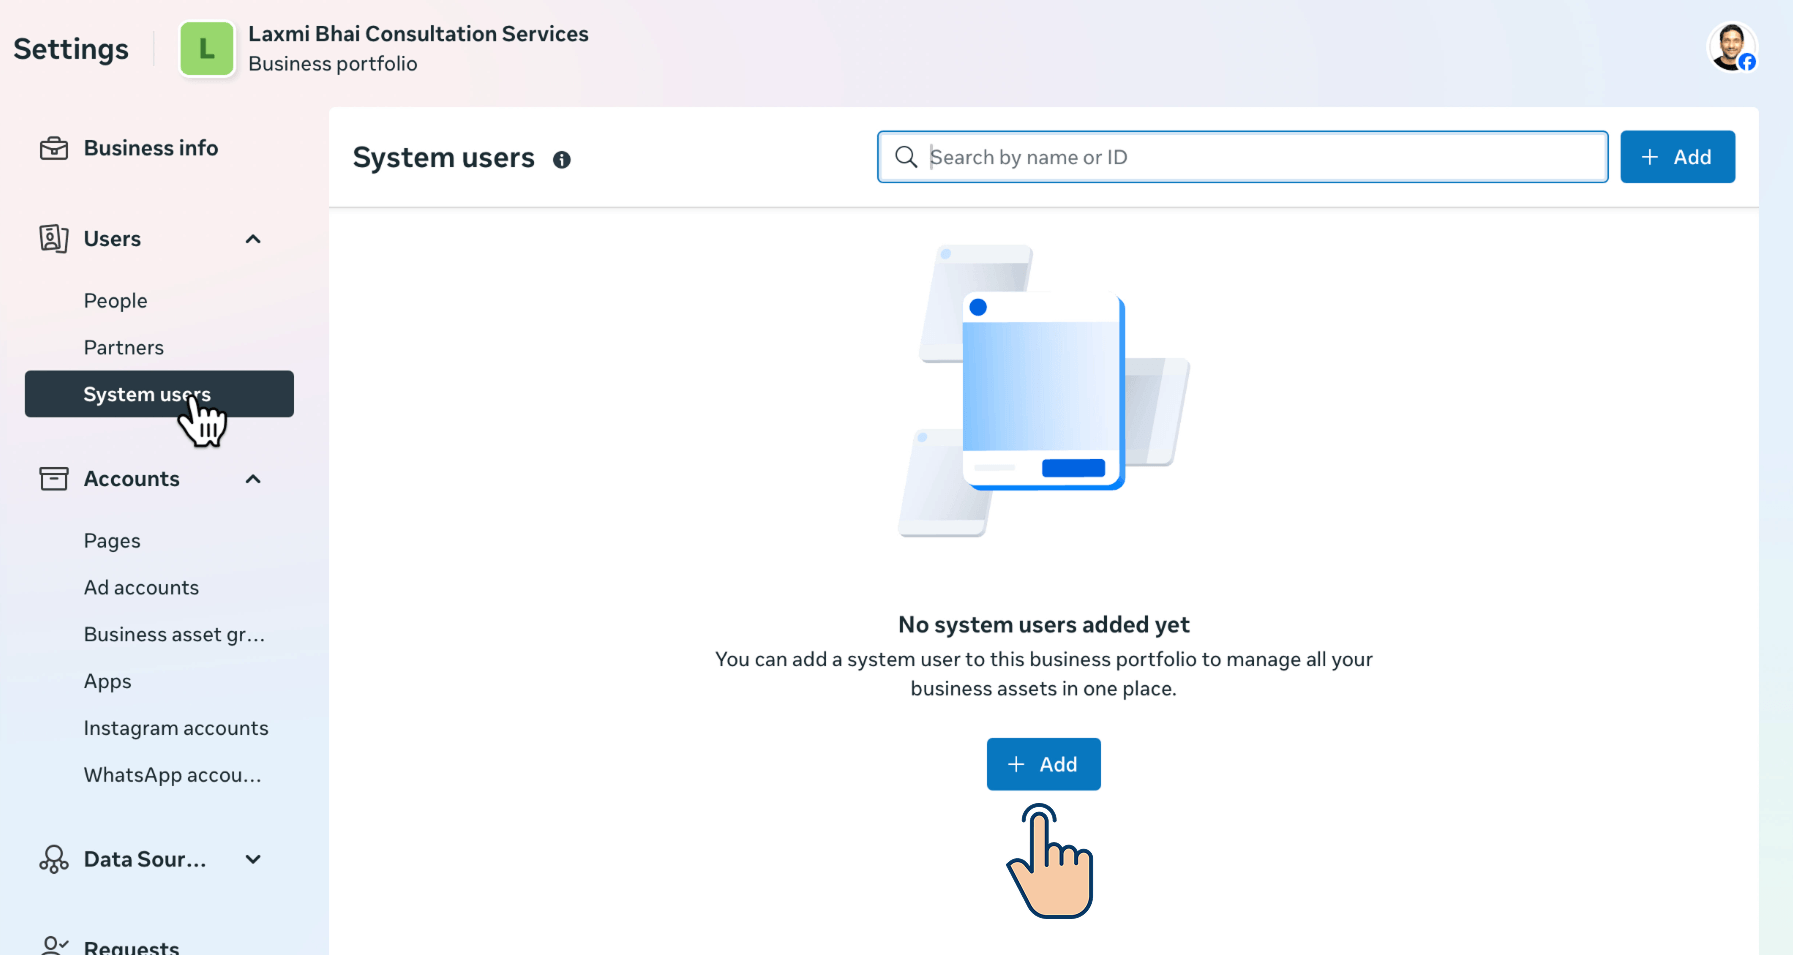This screenshot has height=955, width=1793.
Task: Collapse the Users section chevron
Action: point(253,239)
